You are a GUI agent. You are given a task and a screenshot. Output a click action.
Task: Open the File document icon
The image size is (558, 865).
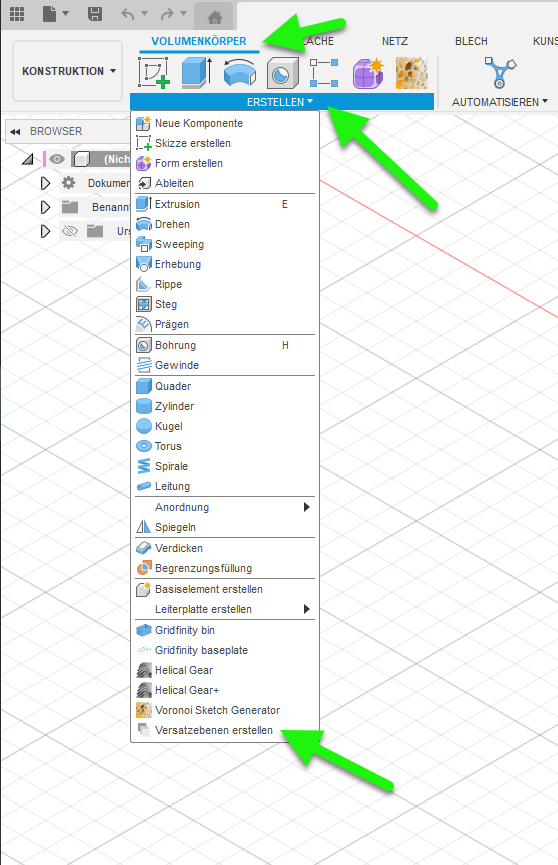50,14
